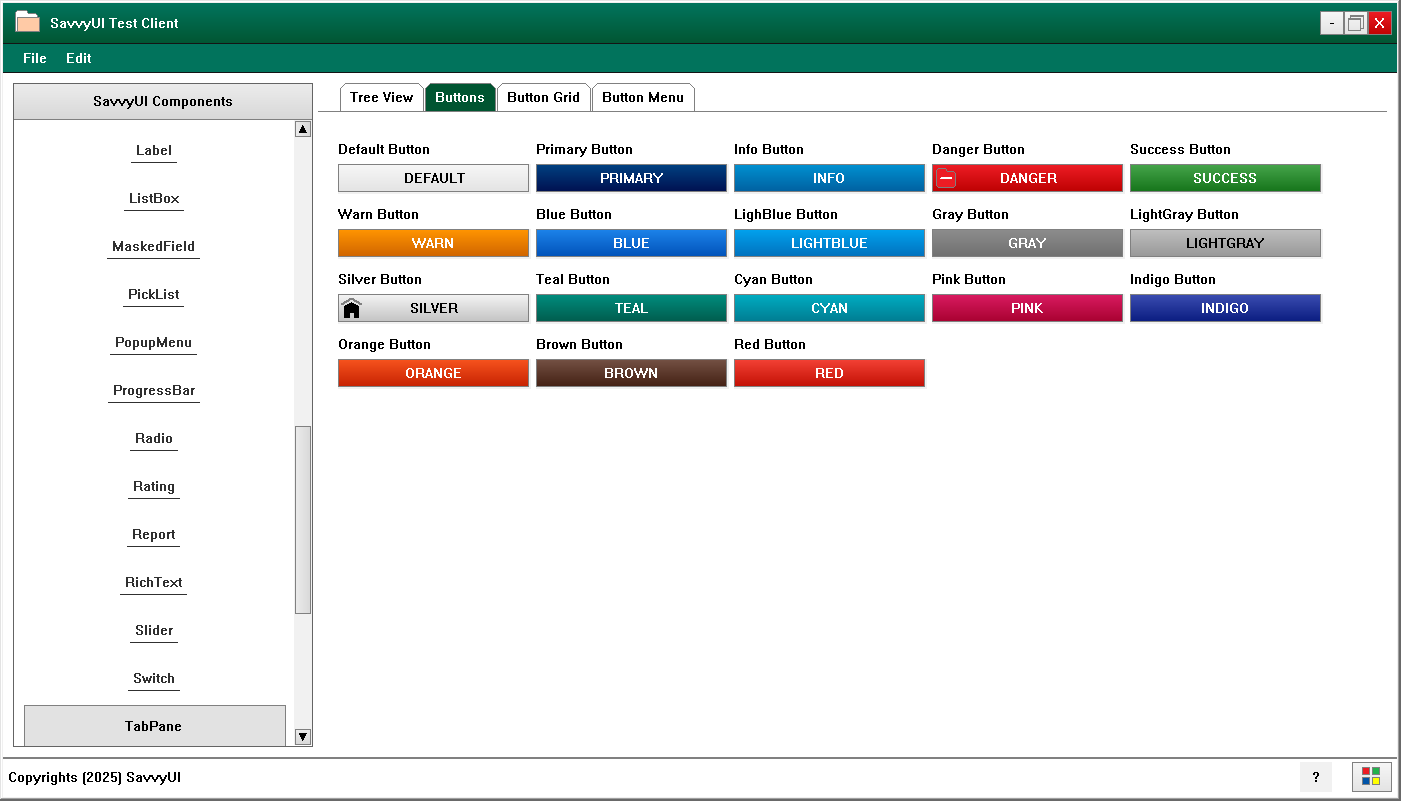Click the colored grid icon in status bar

tap(1371, 777)
